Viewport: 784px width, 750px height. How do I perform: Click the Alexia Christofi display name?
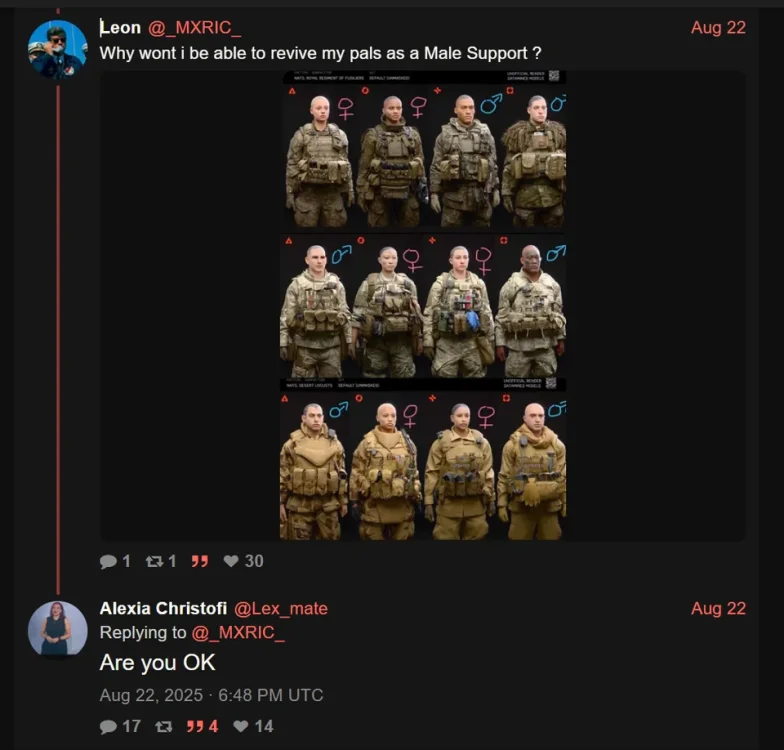tap(163, 608)
